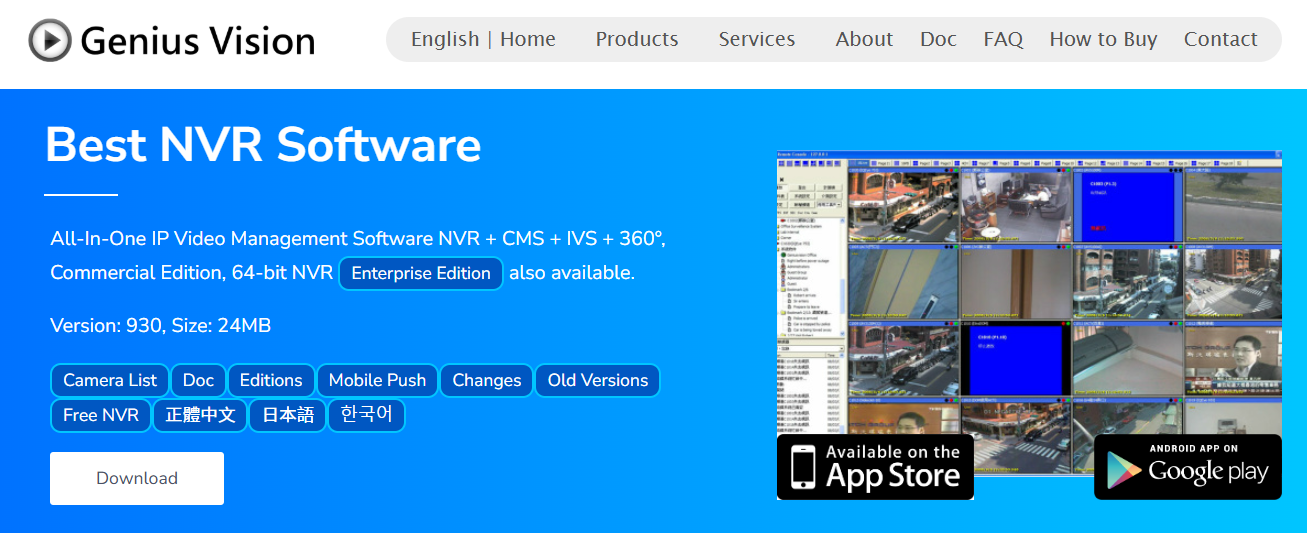This screenshot has width=1307, height=533.
Task: Click the white Download button
Action: click(x=137, y=478)
